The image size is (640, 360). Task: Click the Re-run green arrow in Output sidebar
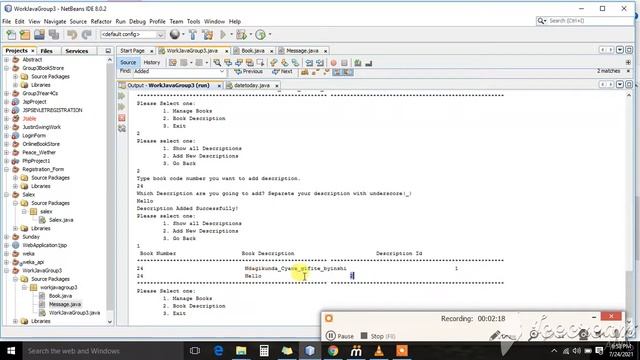click(122, 96)
